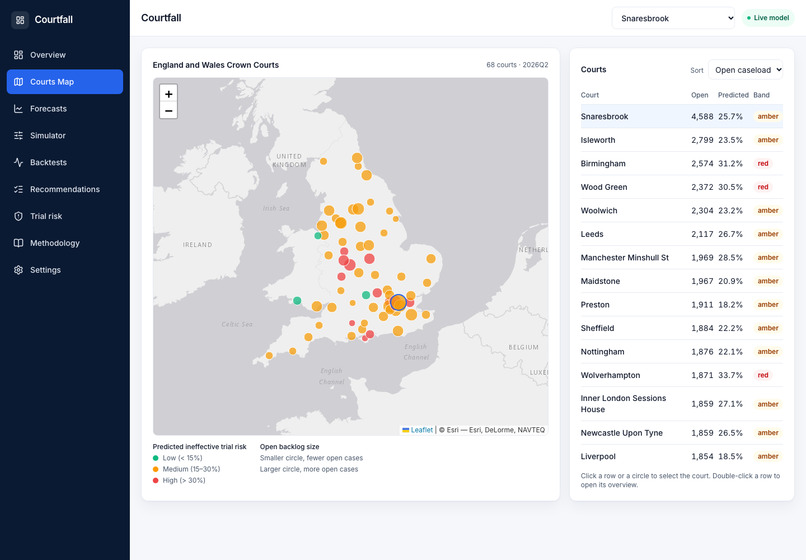Screen dimensions: 806x560
Task: Select the Wolverhampton court row
Action: pos(682,375)
